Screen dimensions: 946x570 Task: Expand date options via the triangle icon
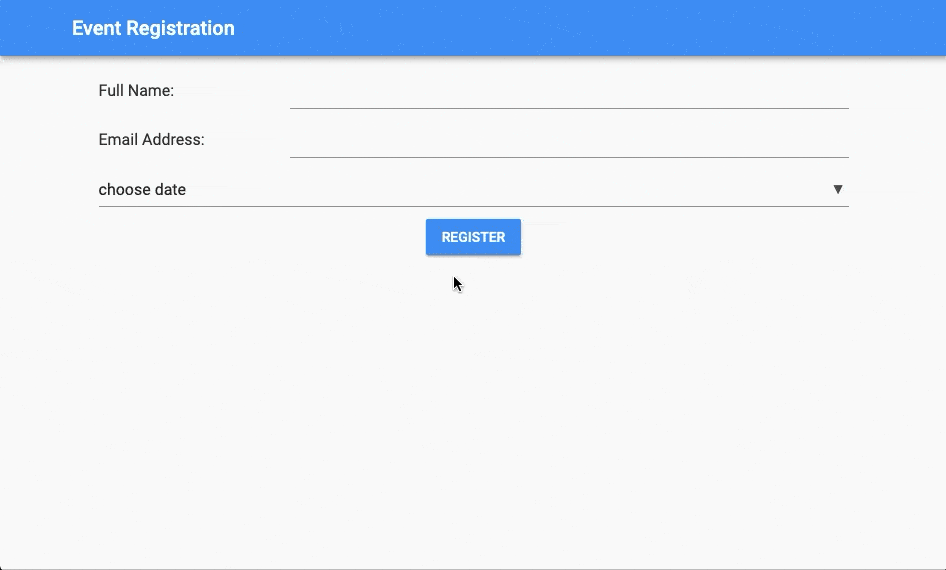(838, 189)
